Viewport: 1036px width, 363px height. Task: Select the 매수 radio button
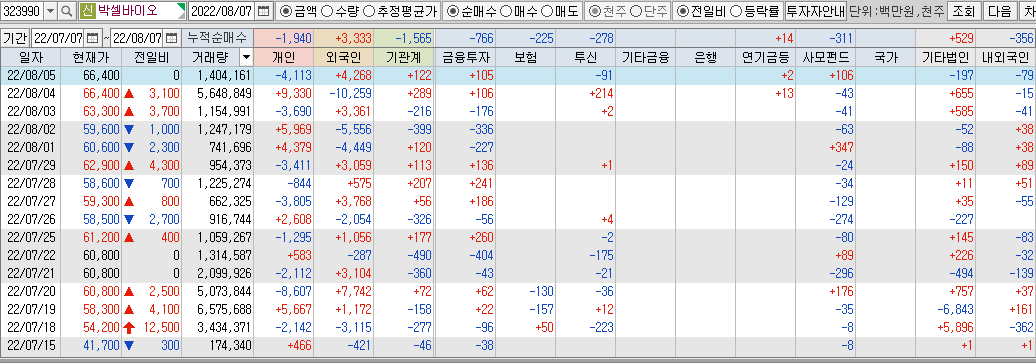[505, 11]
